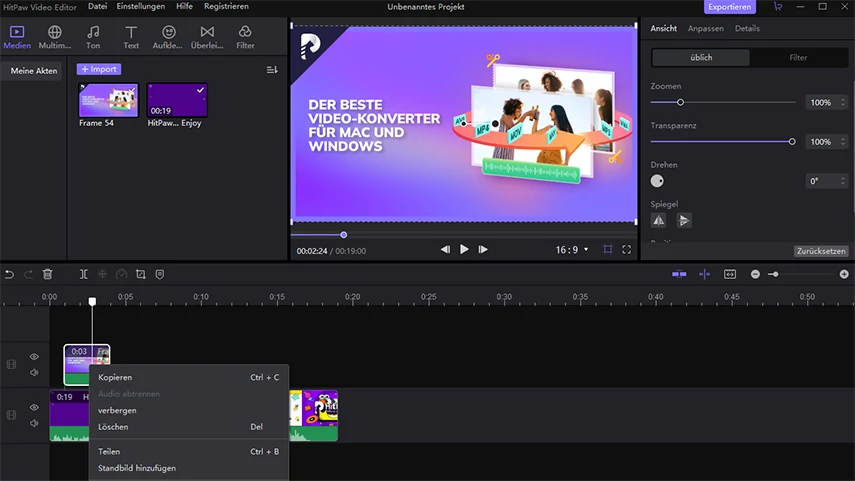Image resolution: width=855 pixels, height=481 pixels.
Task: Click the split clip tool icon
Action: click(83, 274)
